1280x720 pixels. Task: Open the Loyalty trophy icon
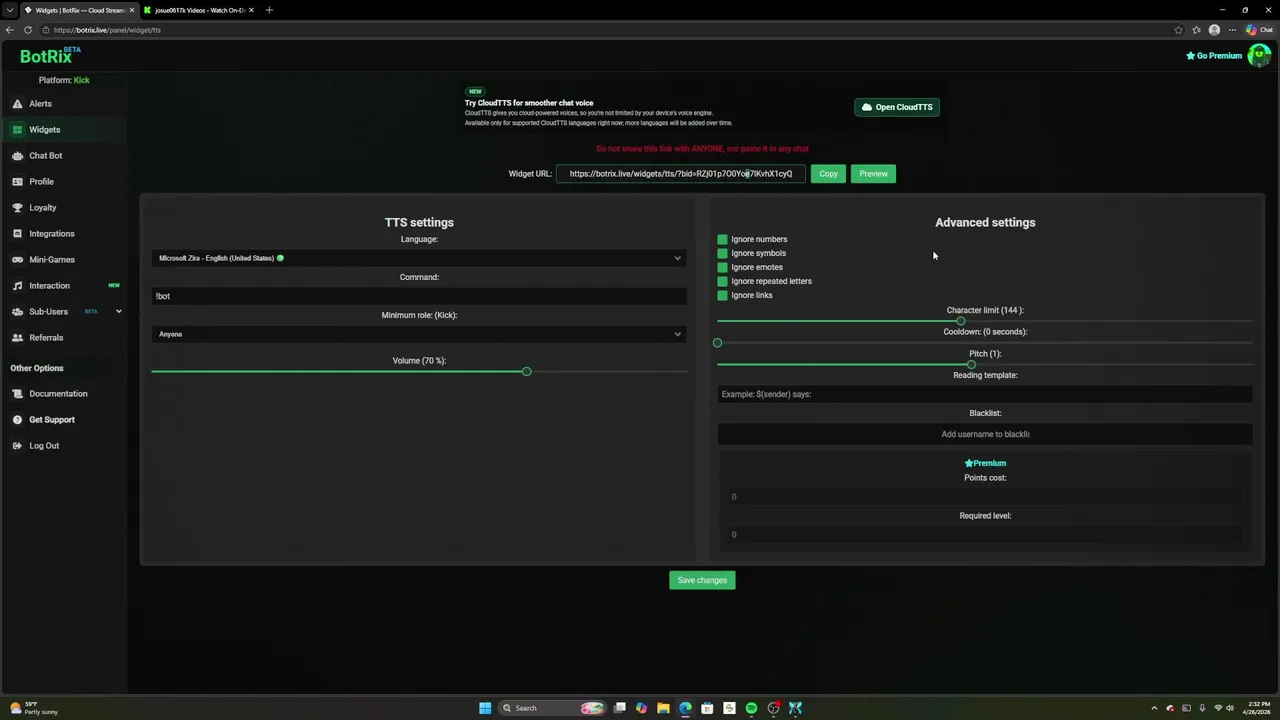17,208
